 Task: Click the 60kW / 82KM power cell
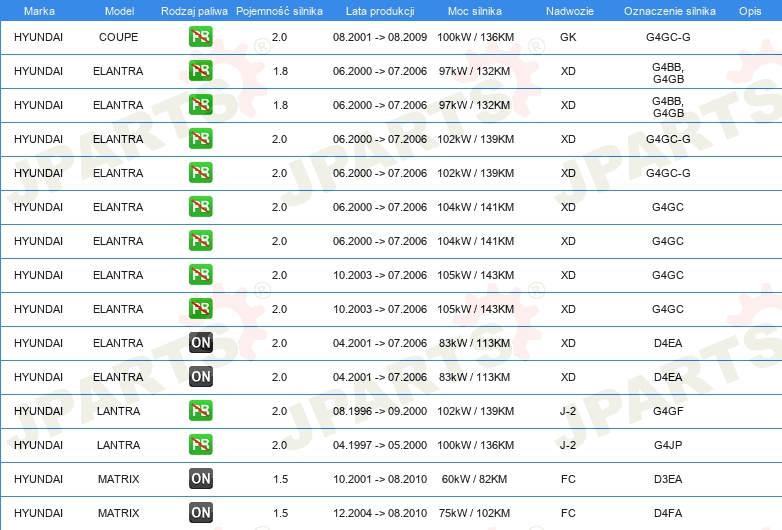[x=474, y=479]
